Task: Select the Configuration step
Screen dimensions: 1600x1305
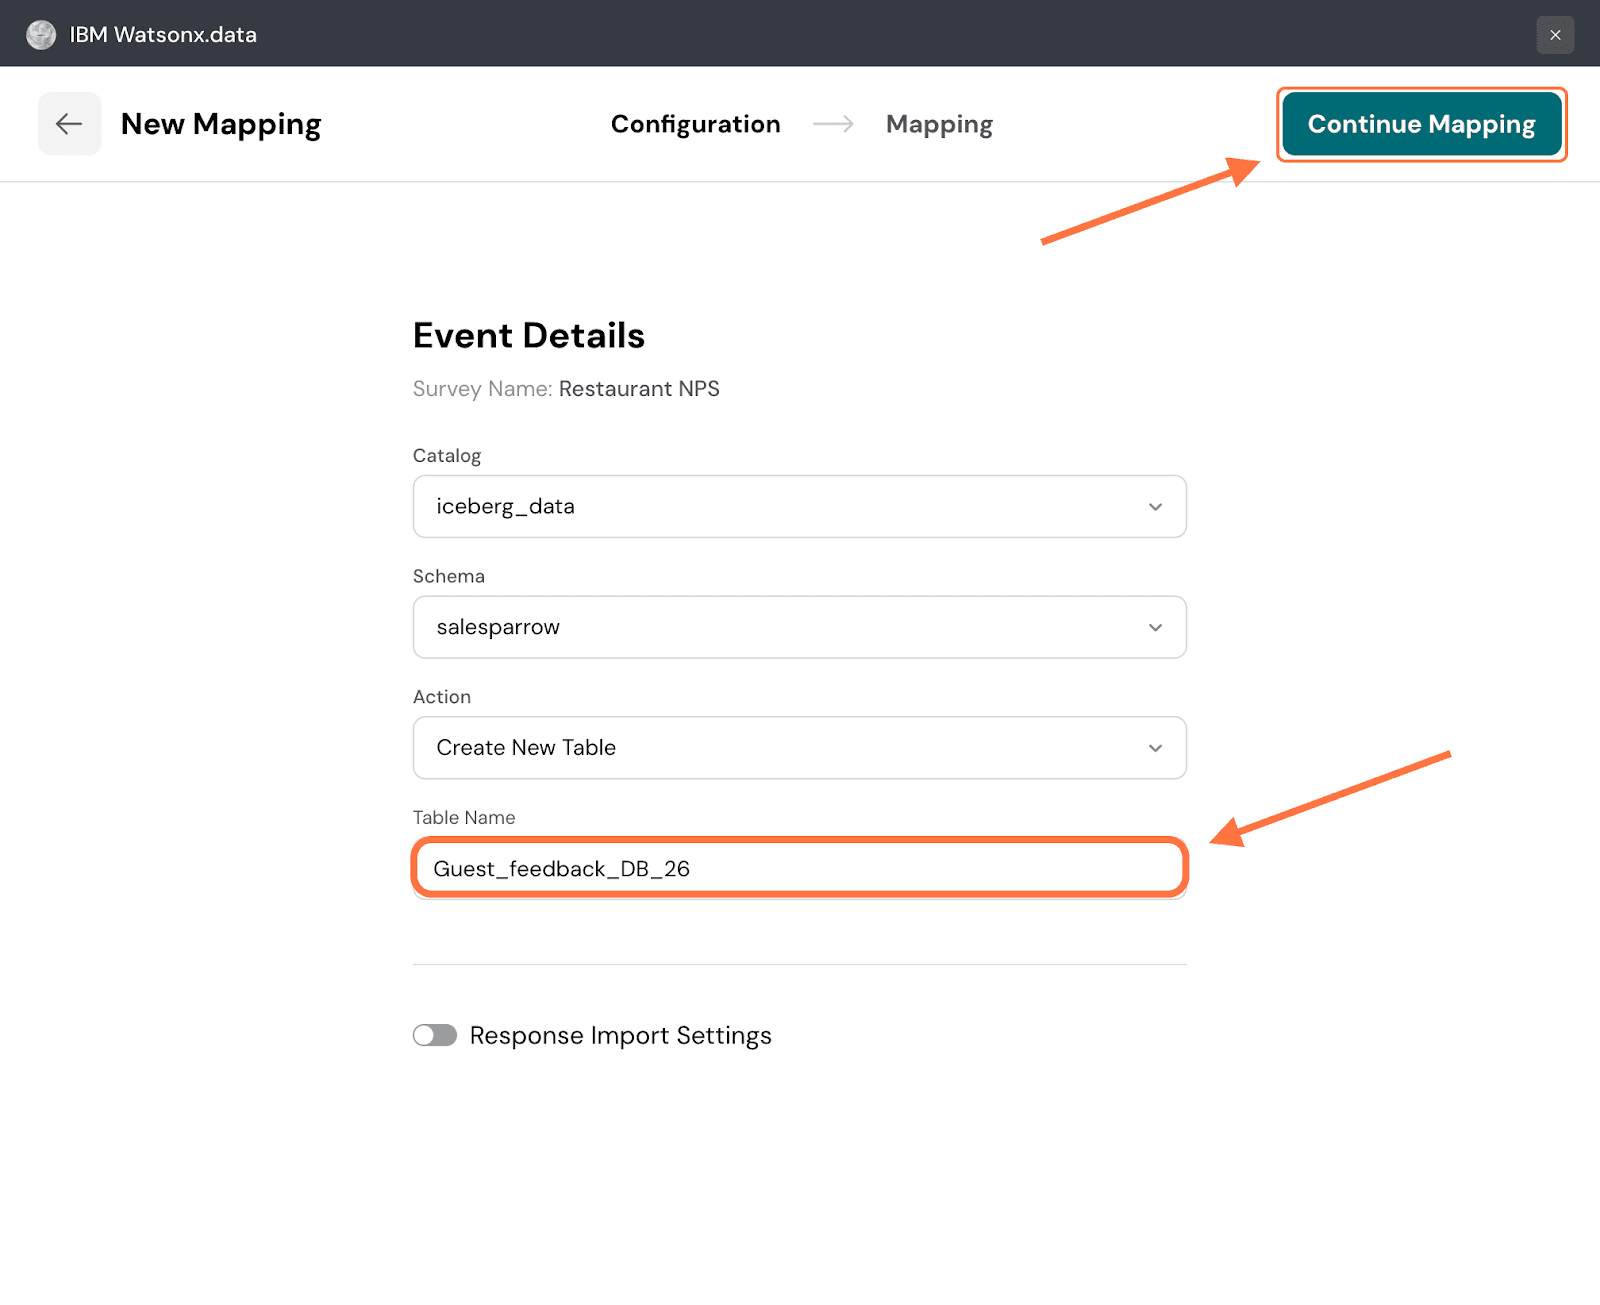Action: [x=695, y=124]
